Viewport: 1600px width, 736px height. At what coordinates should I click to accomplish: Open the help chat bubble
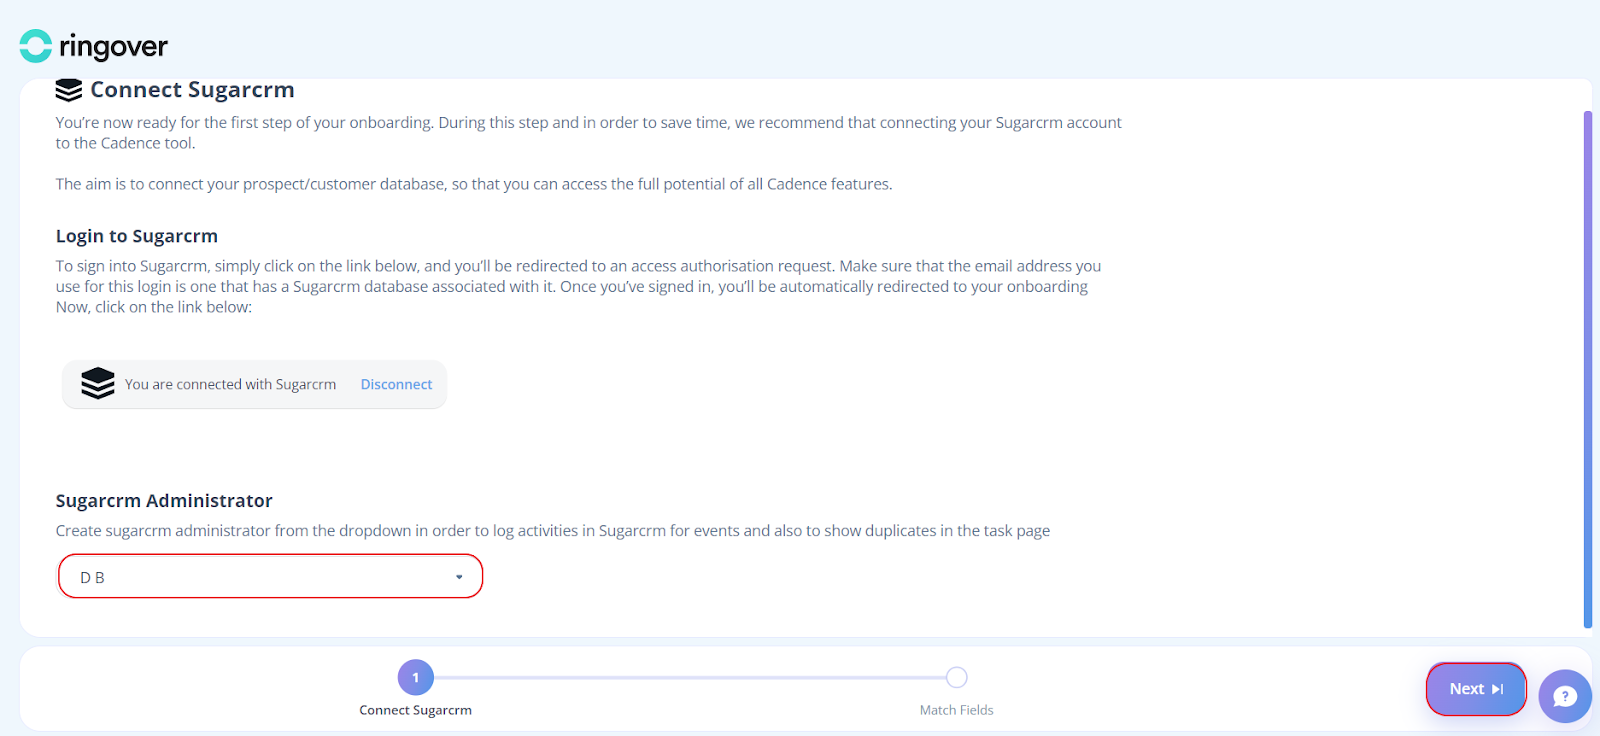pos(1565,696)
